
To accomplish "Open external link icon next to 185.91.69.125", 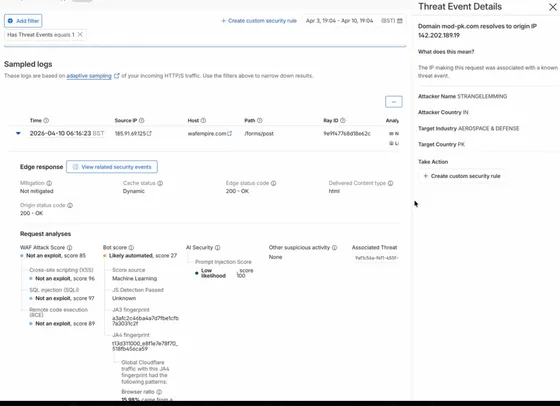I will 149,134.
